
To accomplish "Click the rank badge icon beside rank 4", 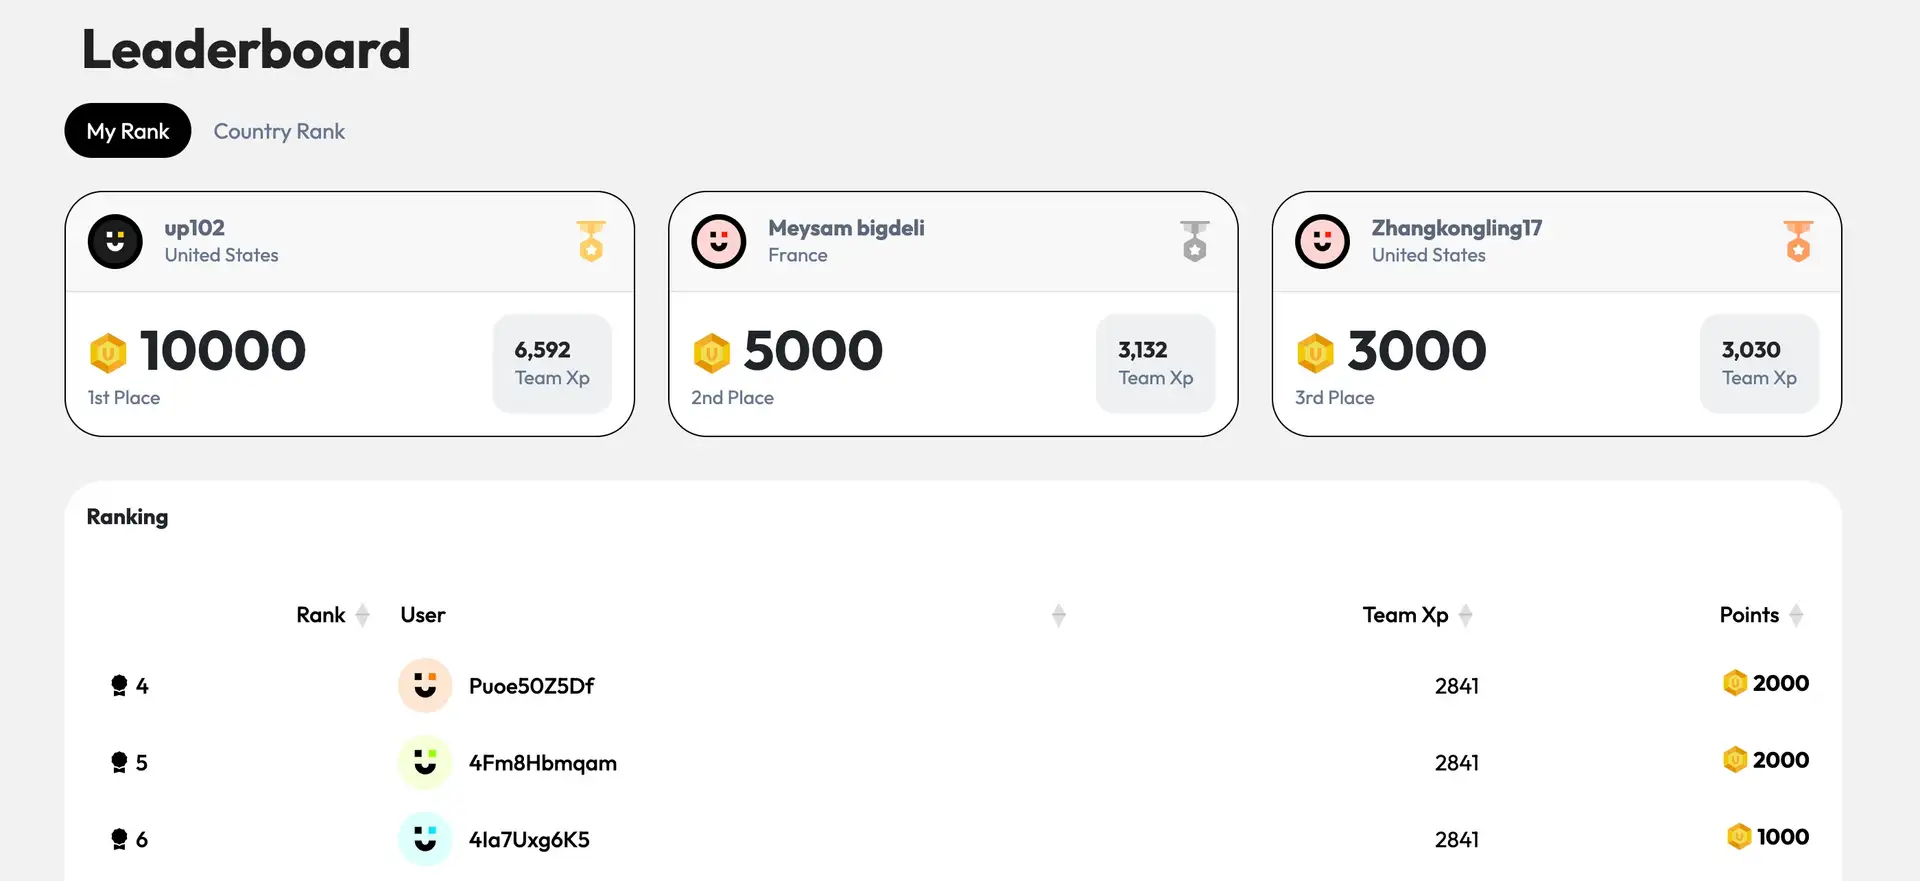I will click(119, 685).
